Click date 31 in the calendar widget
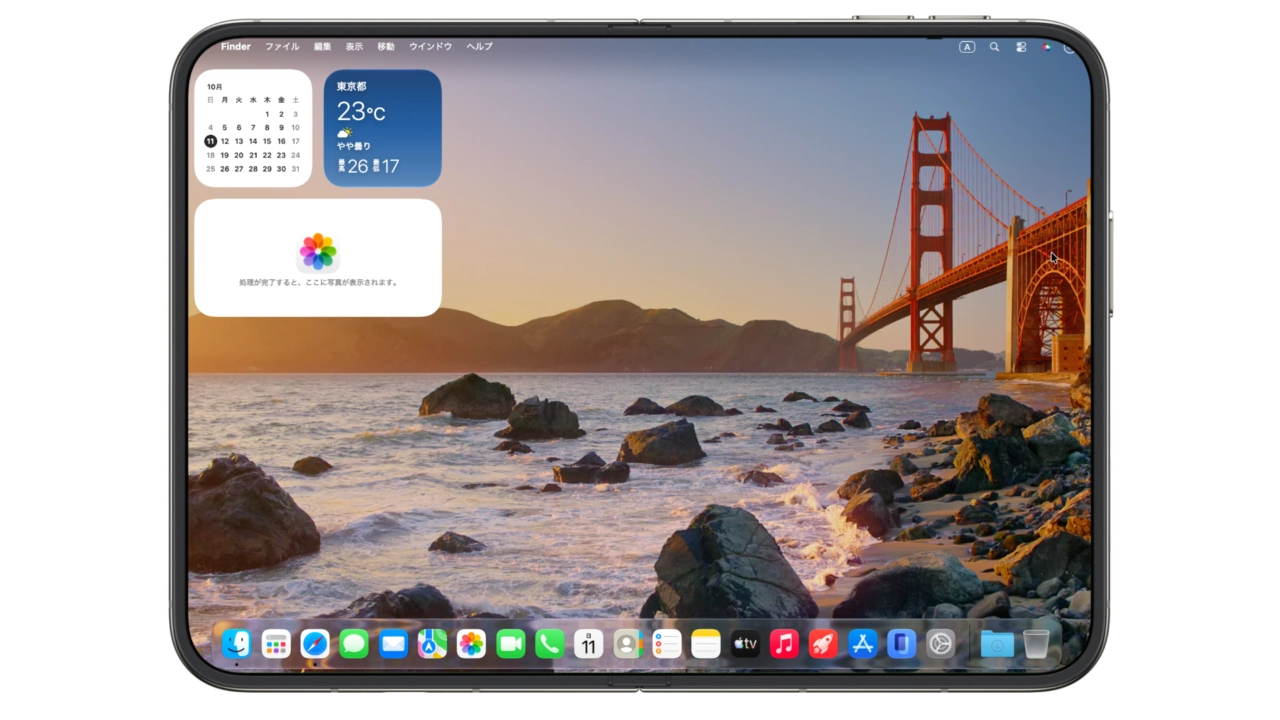Viewport: 1280px width, 720px height. [x=295, y=169]
